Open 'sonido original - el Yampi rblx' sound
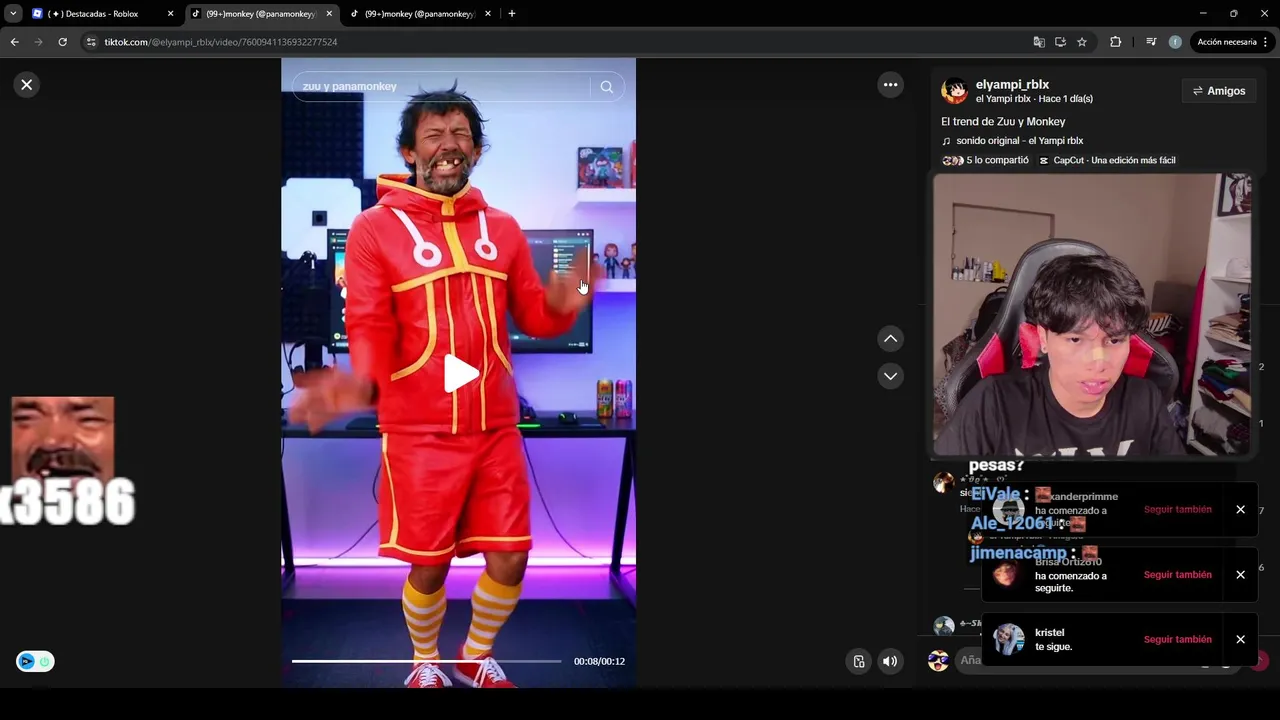This screenshot has height=720, width=1280. (x=1019, y=141)
